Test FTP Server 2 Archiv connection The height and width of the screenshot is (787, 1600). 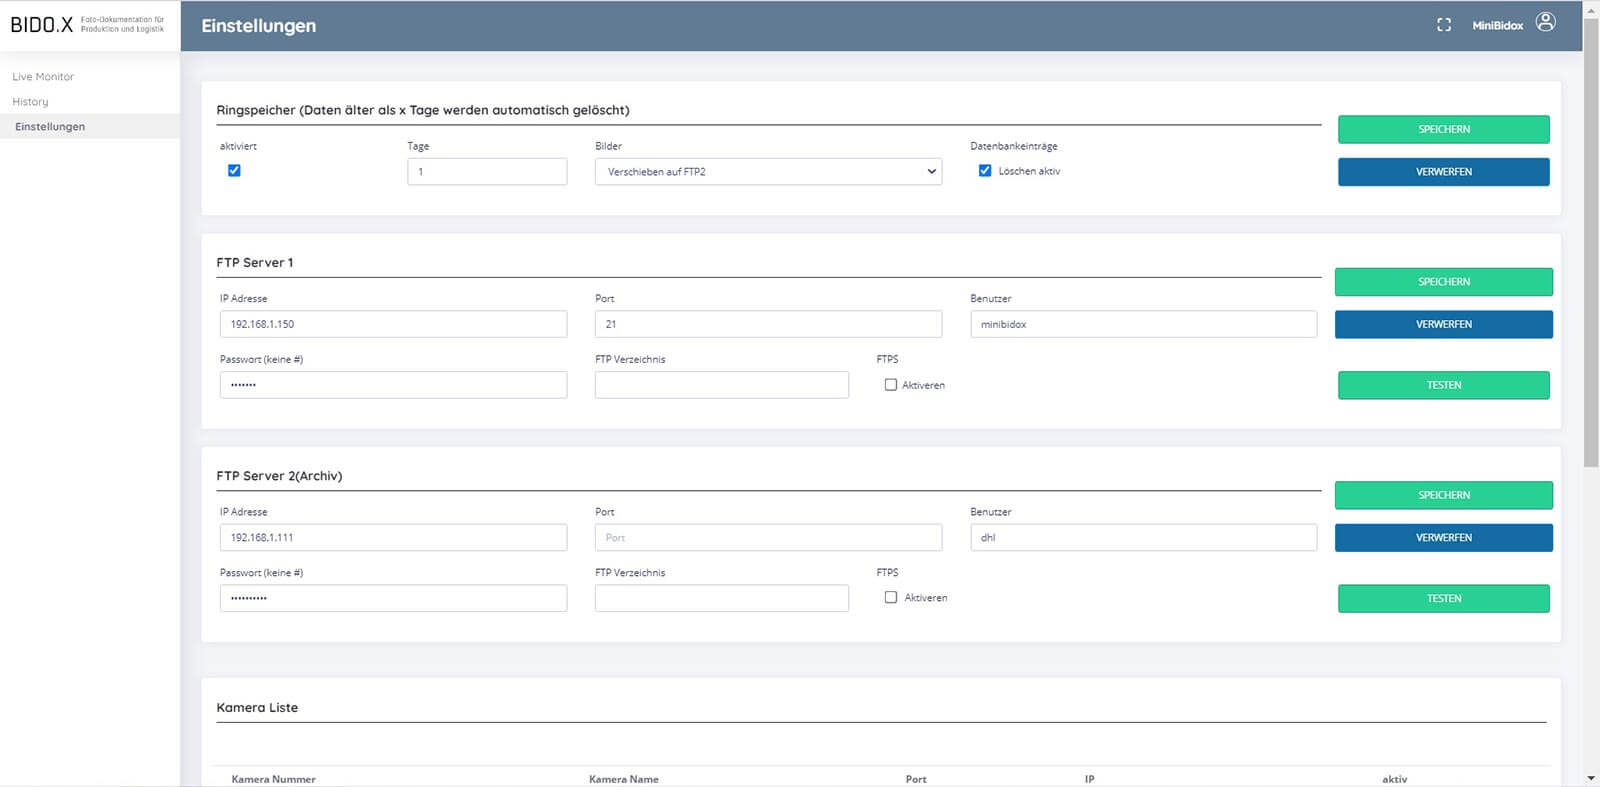click(1443, 598)
